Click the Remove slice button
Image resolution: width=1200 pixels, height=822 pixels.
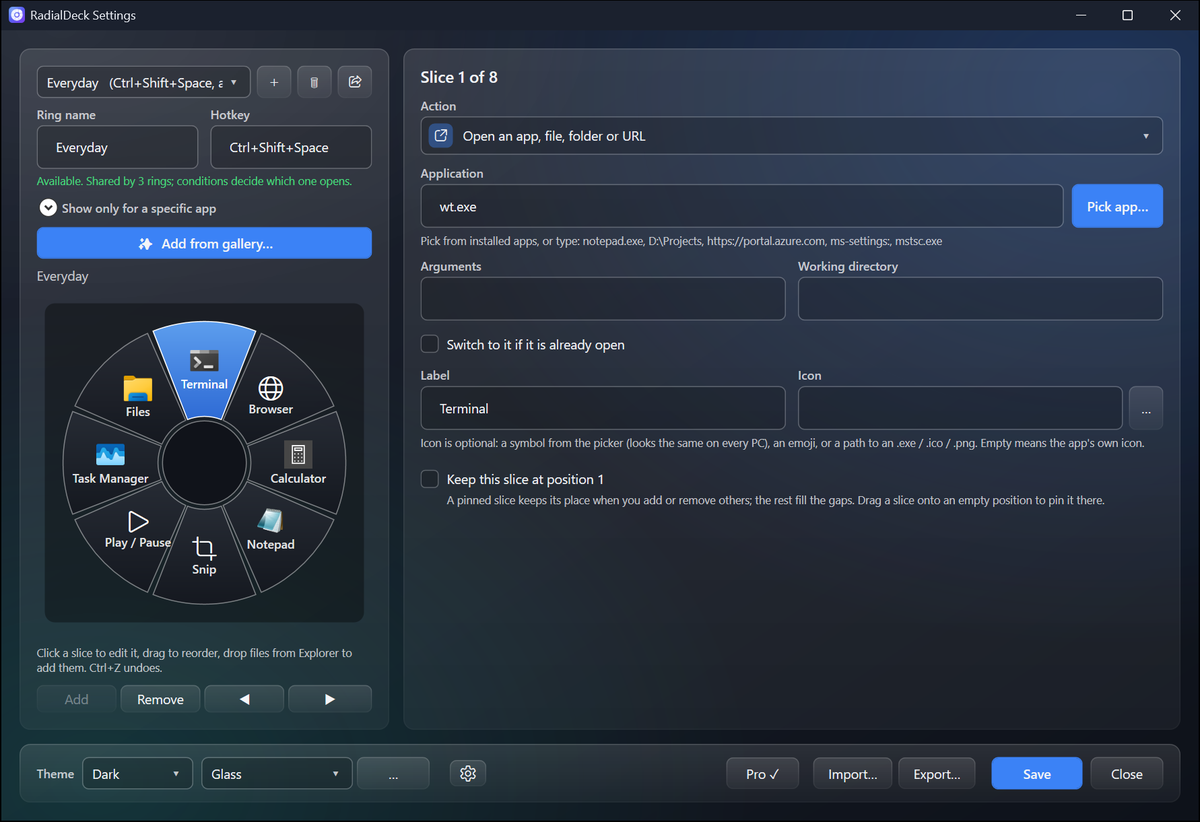pyautogui.click(x=160, y=700)
